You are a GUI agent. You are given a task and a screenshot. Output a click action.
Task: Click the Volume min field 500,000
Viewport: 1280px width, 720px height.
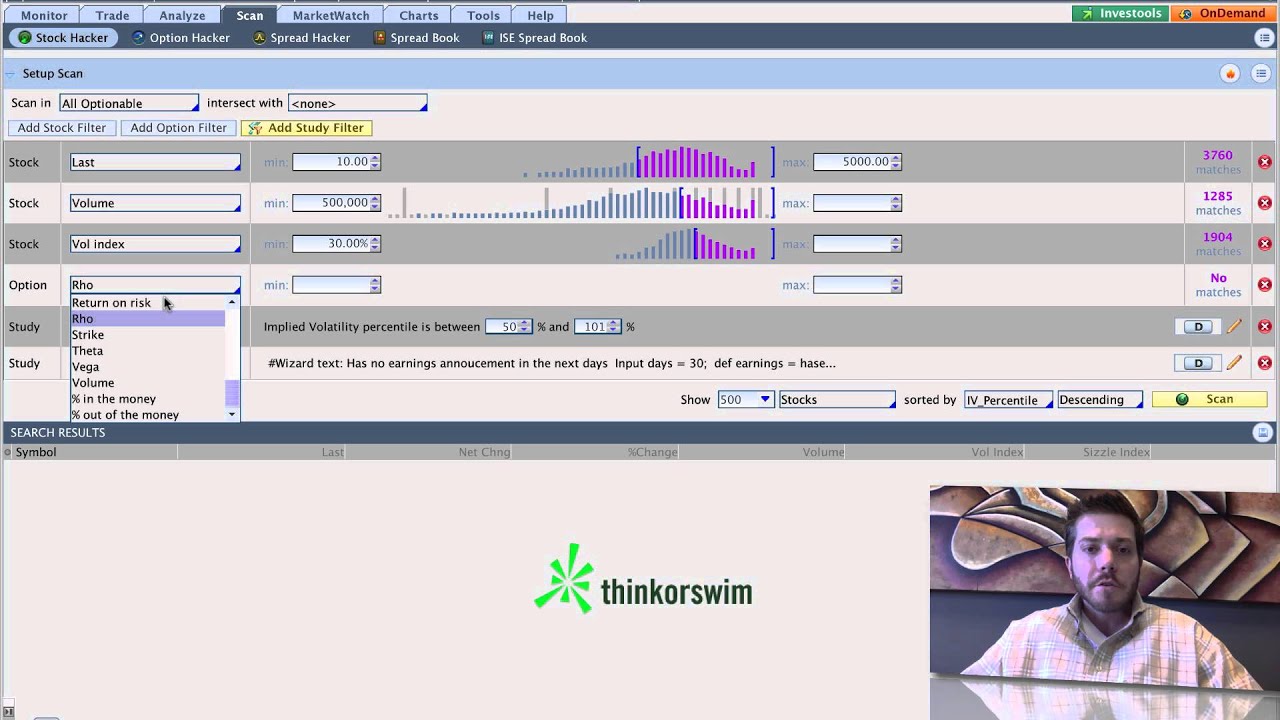coord(331,203)
